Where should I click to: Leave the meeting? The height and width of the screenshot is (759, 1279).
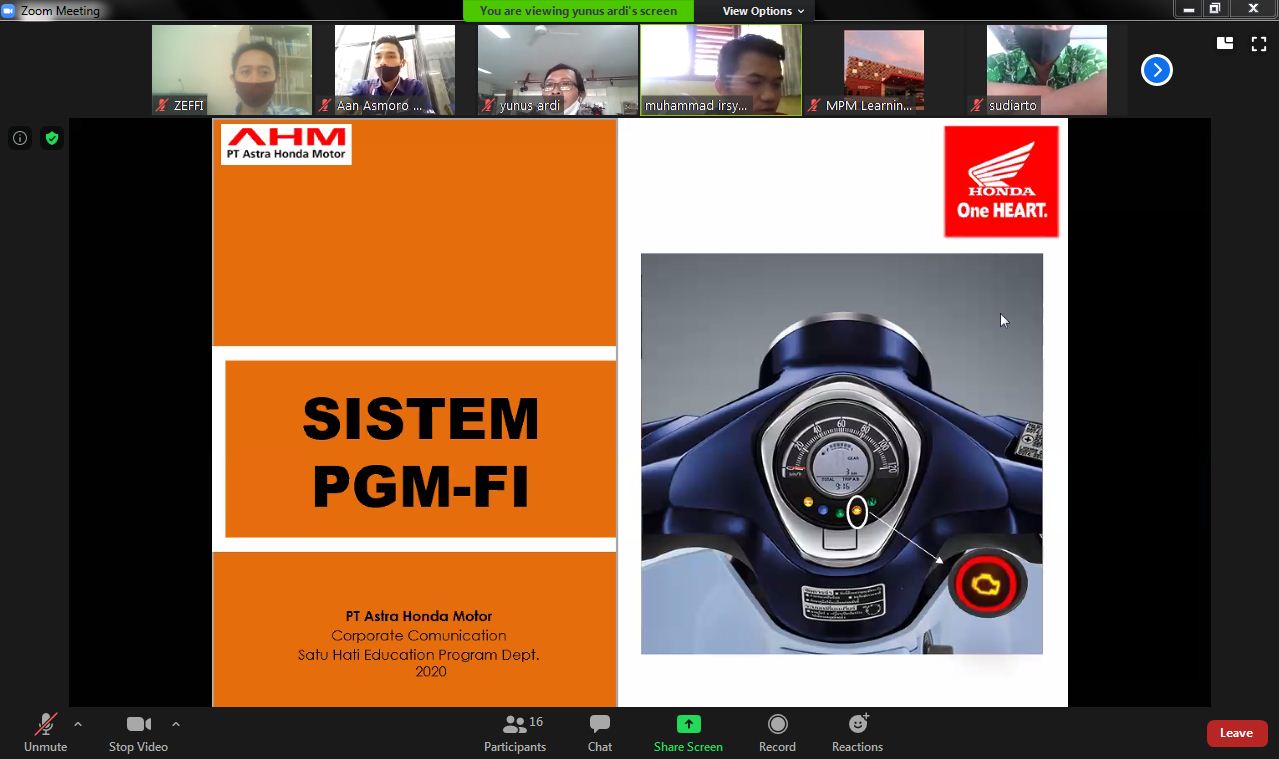click(x=1236, y=733)
